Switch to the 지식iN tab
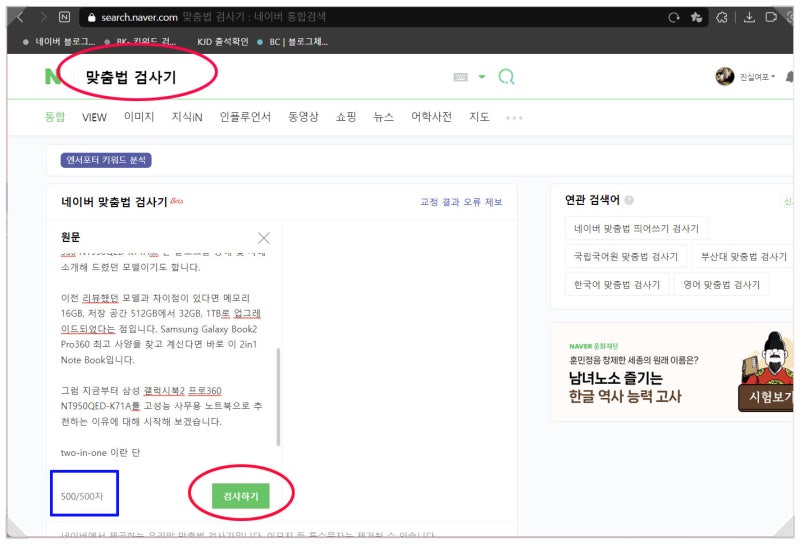The image size is (800, 544). tap(187, 117)
